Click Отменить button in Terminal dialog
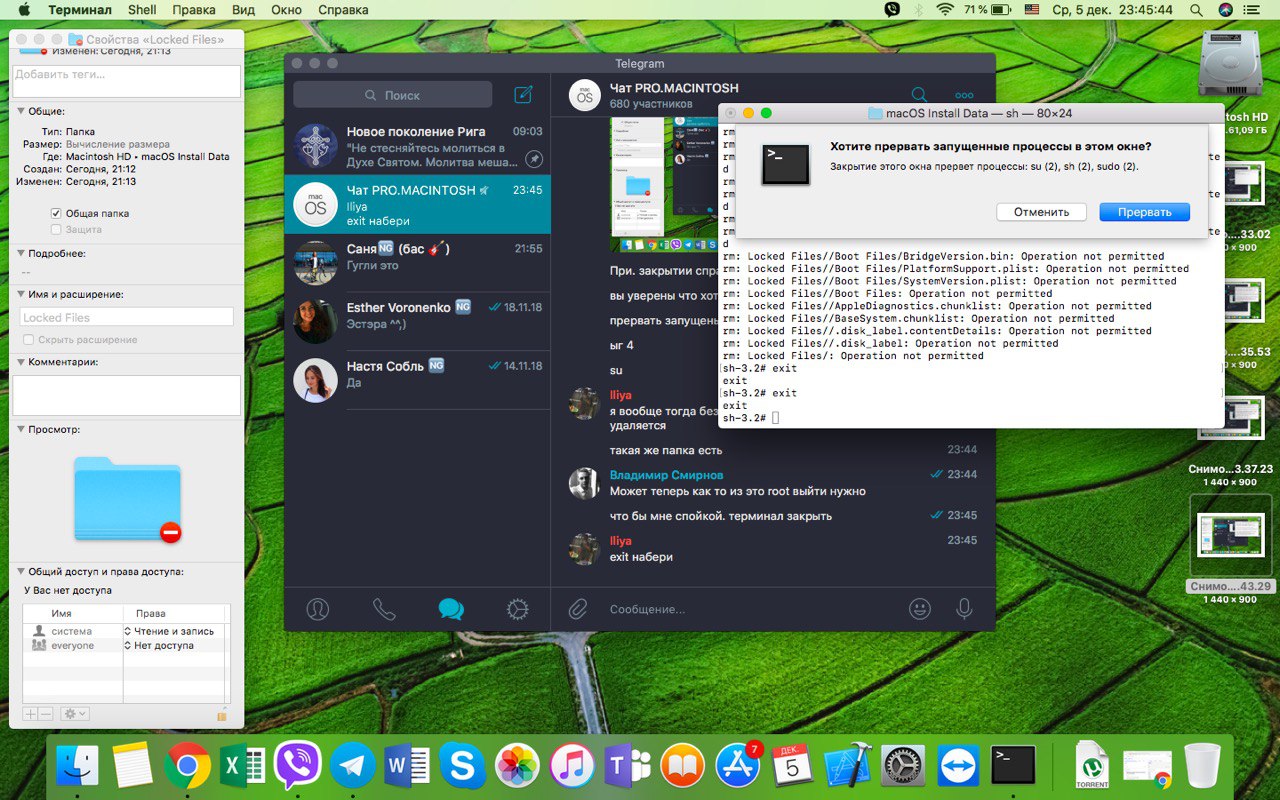1280x800 pixels. coord(1041,212)
